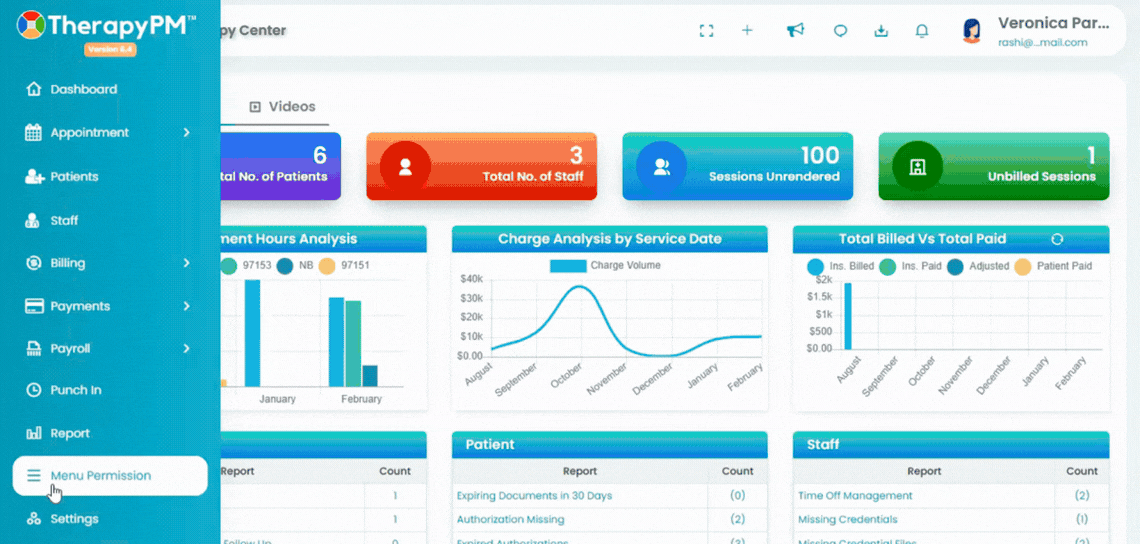Toggle Charge Volume legend item

(x=605, y=265)
